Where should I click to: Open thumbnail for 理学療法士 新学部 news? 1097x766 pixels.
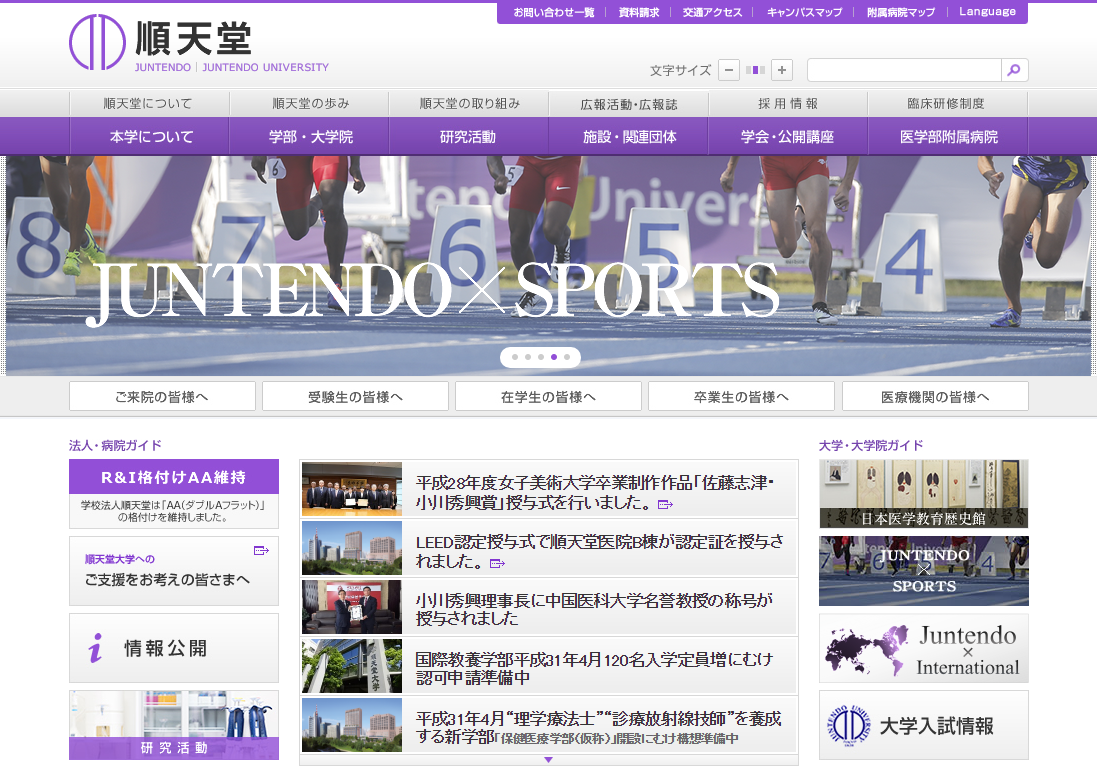352,725
